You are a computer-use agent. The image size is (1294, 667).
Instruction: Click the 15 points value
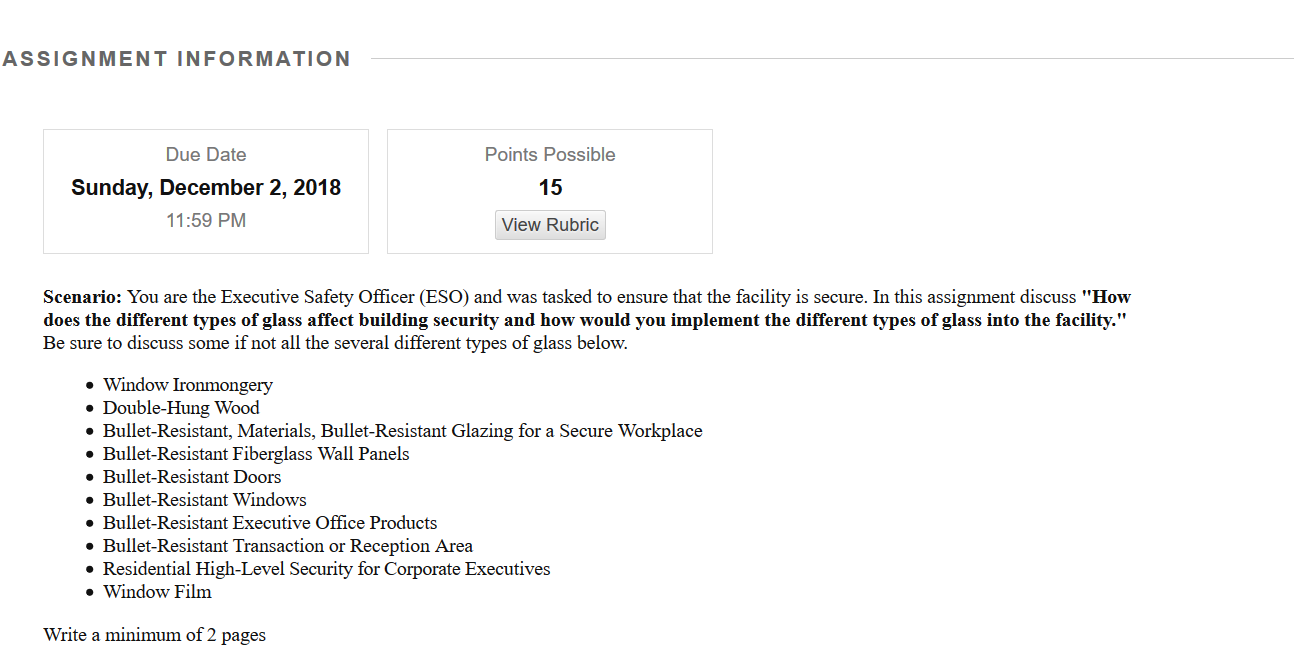click(550, 188)
